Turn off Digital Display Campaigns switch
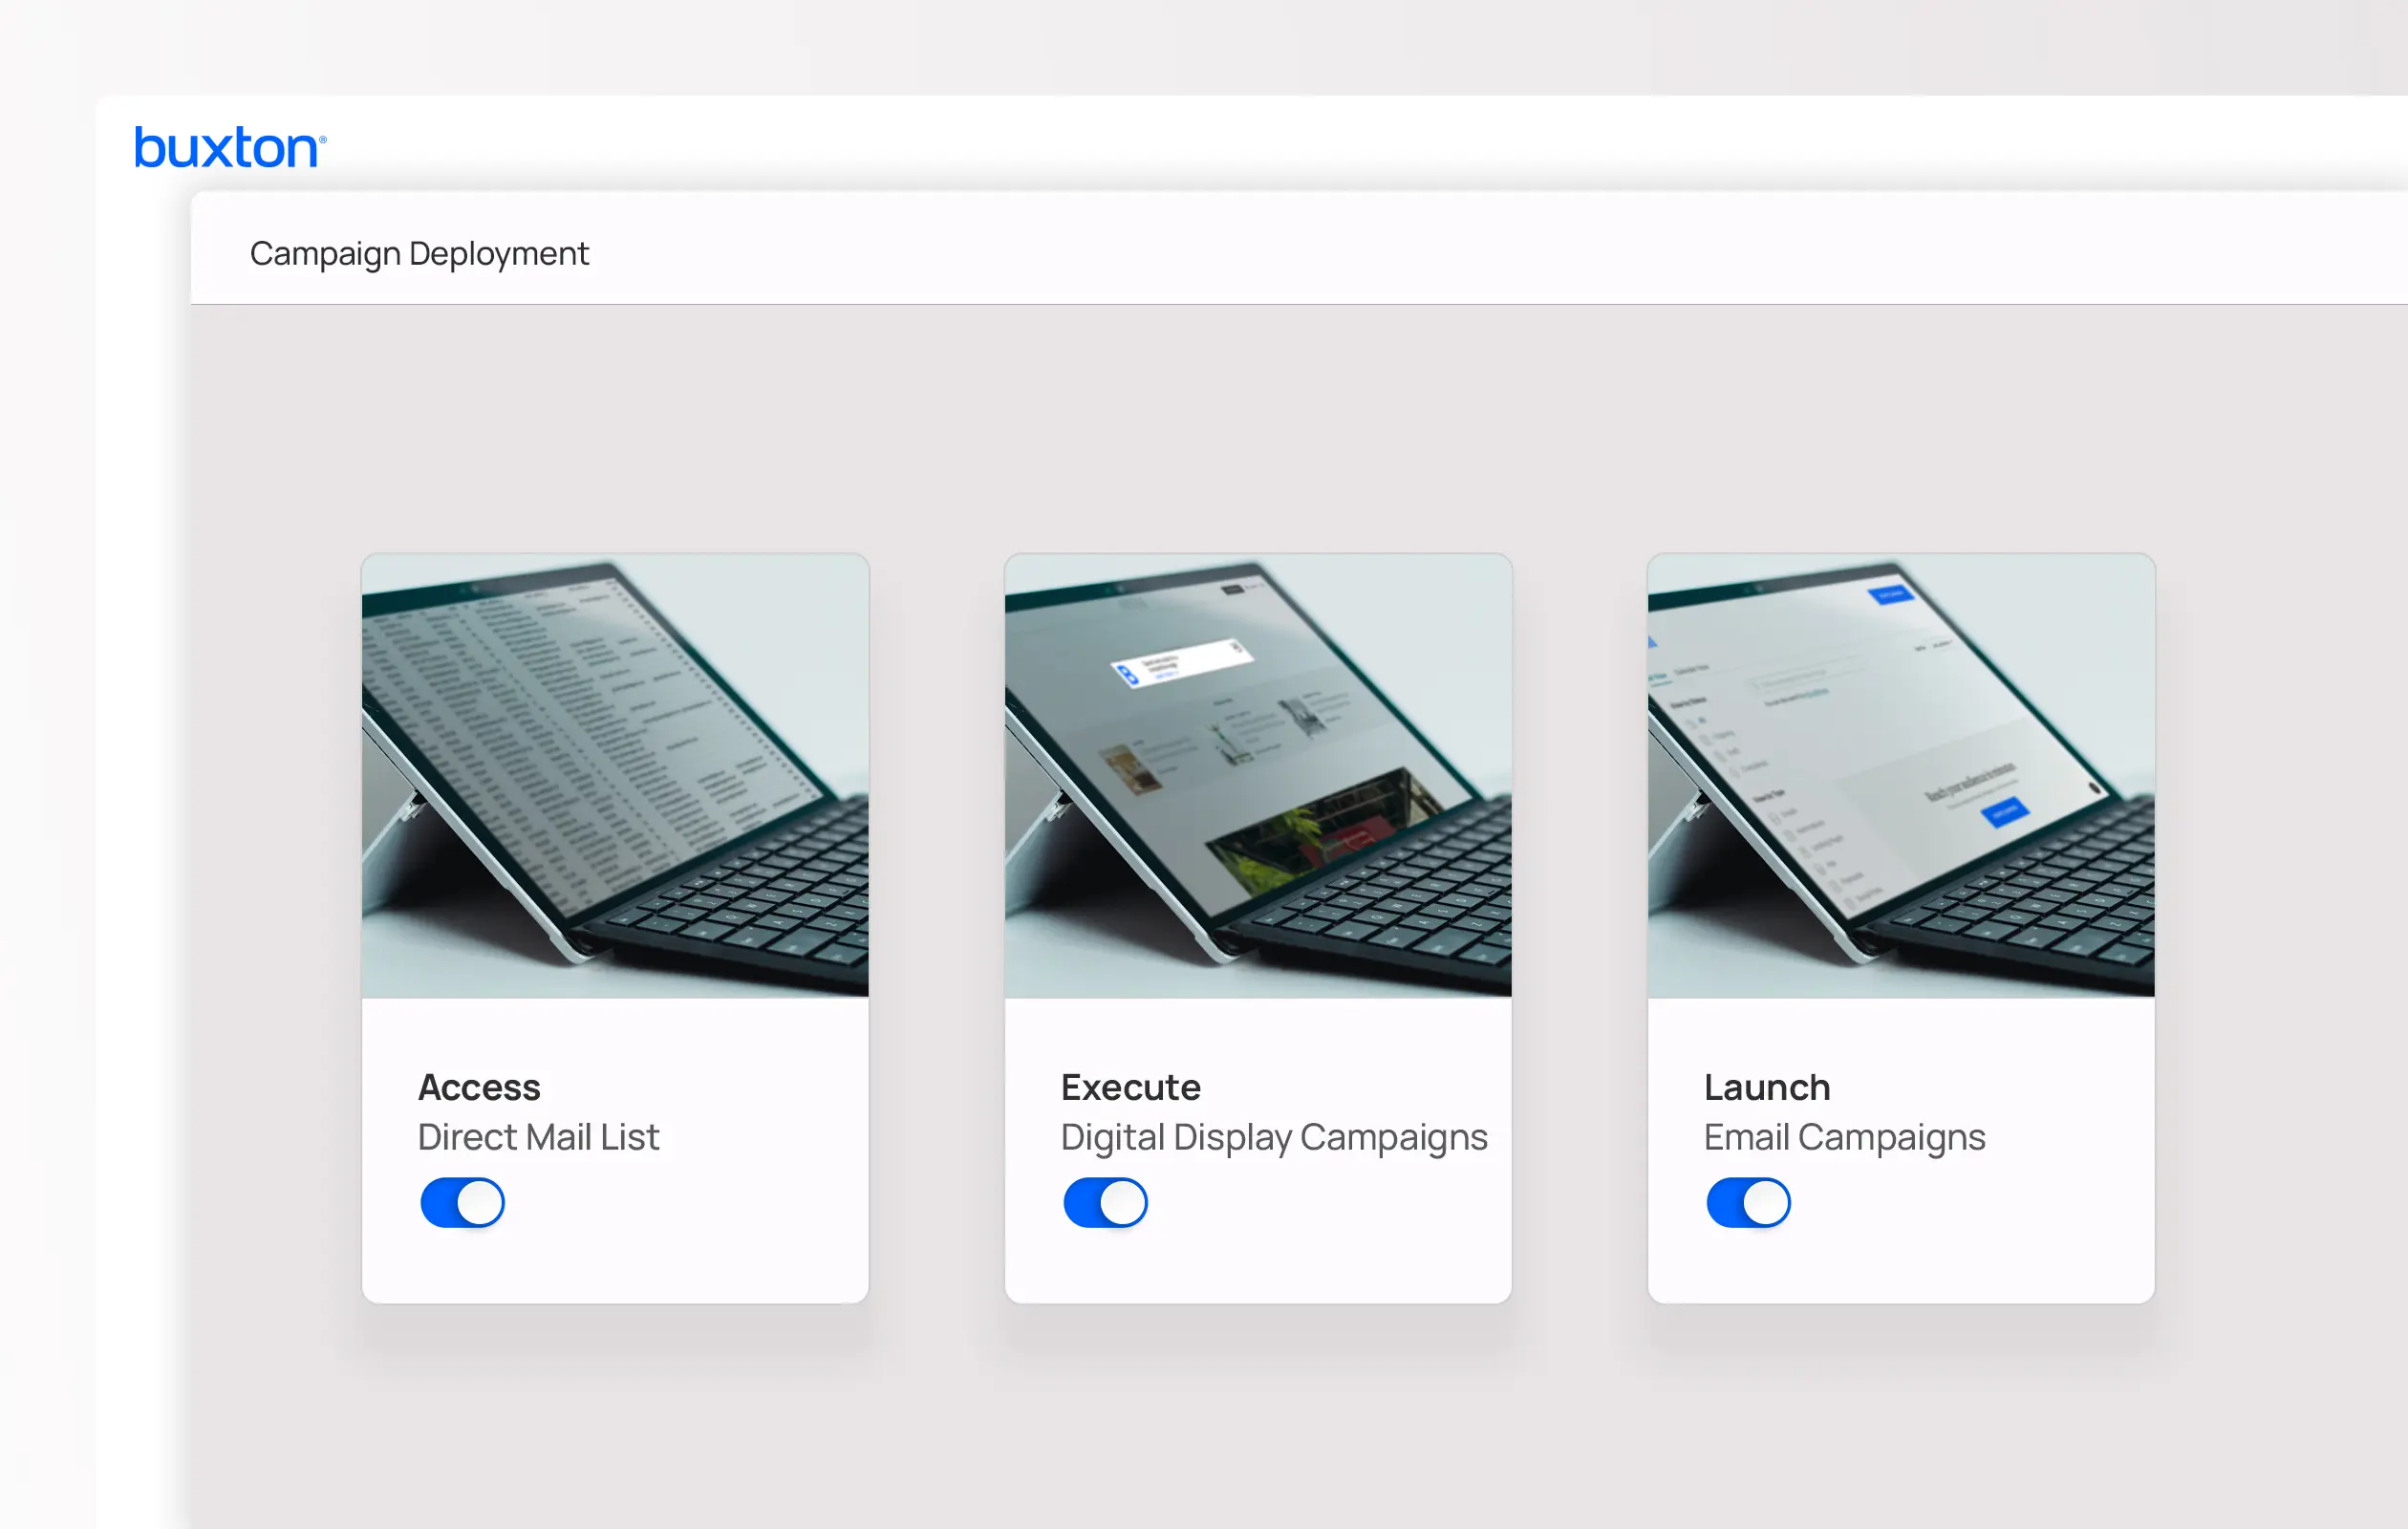 tap(1105, 1203)
